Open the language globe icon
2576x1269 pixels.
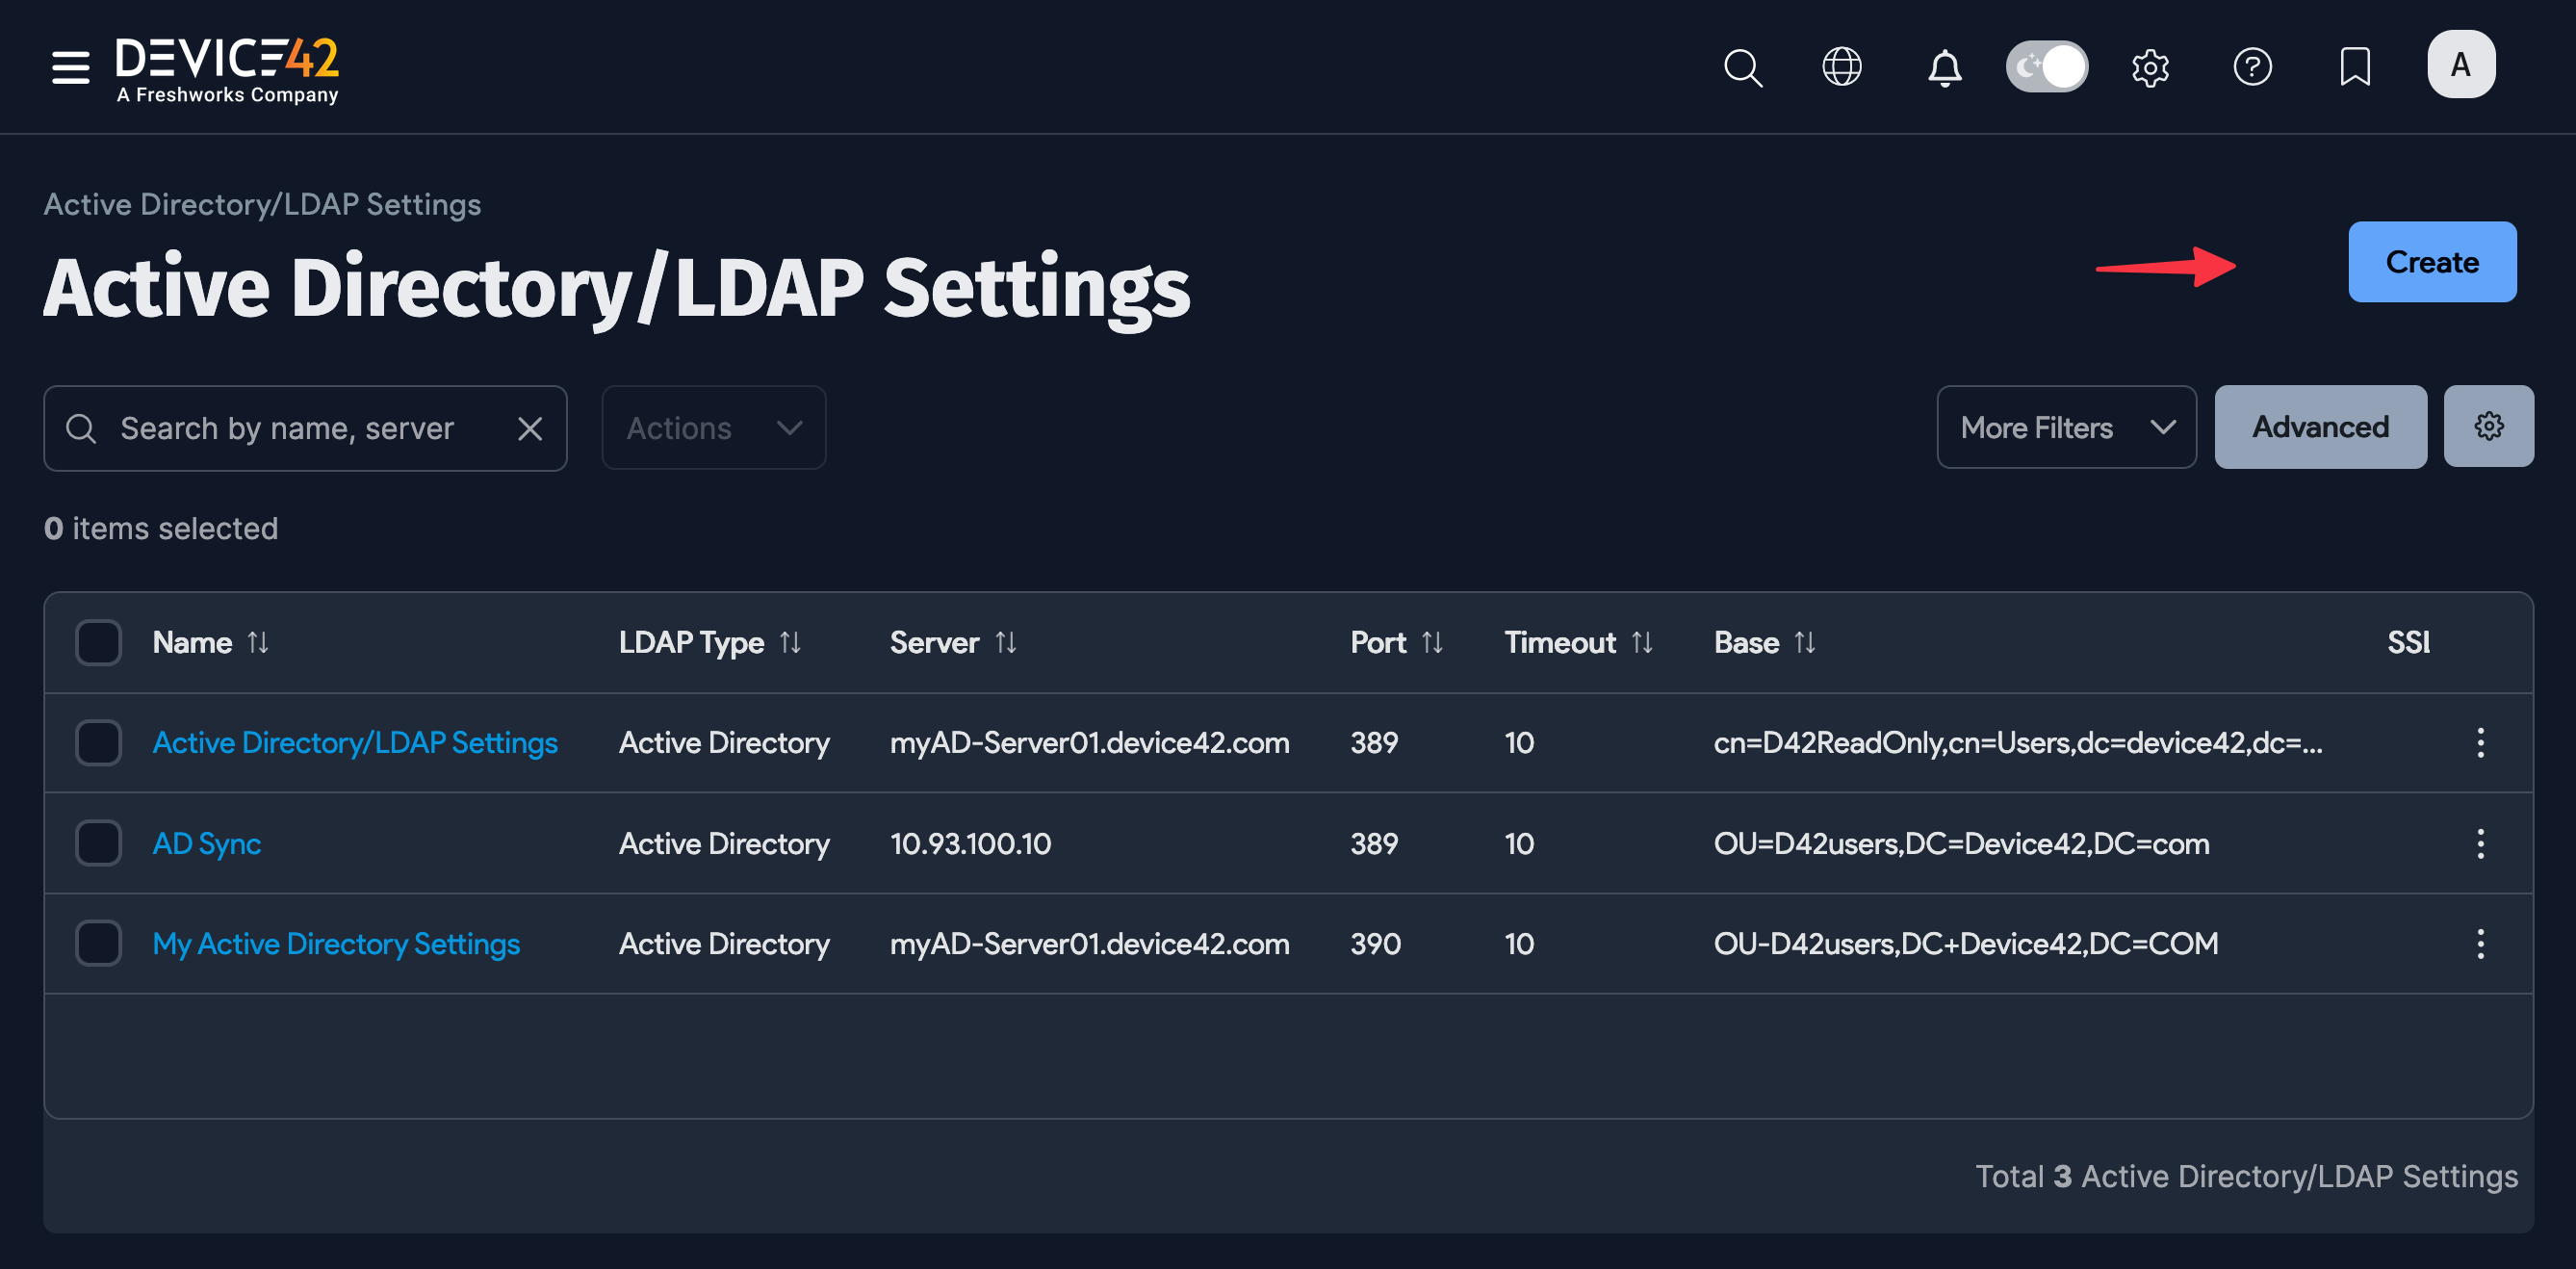(x=1841, y=68)
